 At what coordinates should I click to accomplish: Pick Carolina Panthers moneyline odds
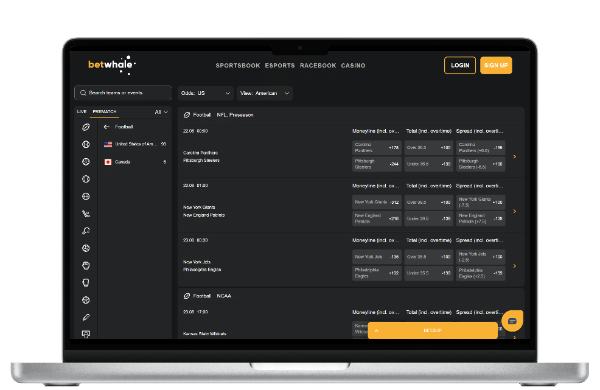click(x=377, y=147)
